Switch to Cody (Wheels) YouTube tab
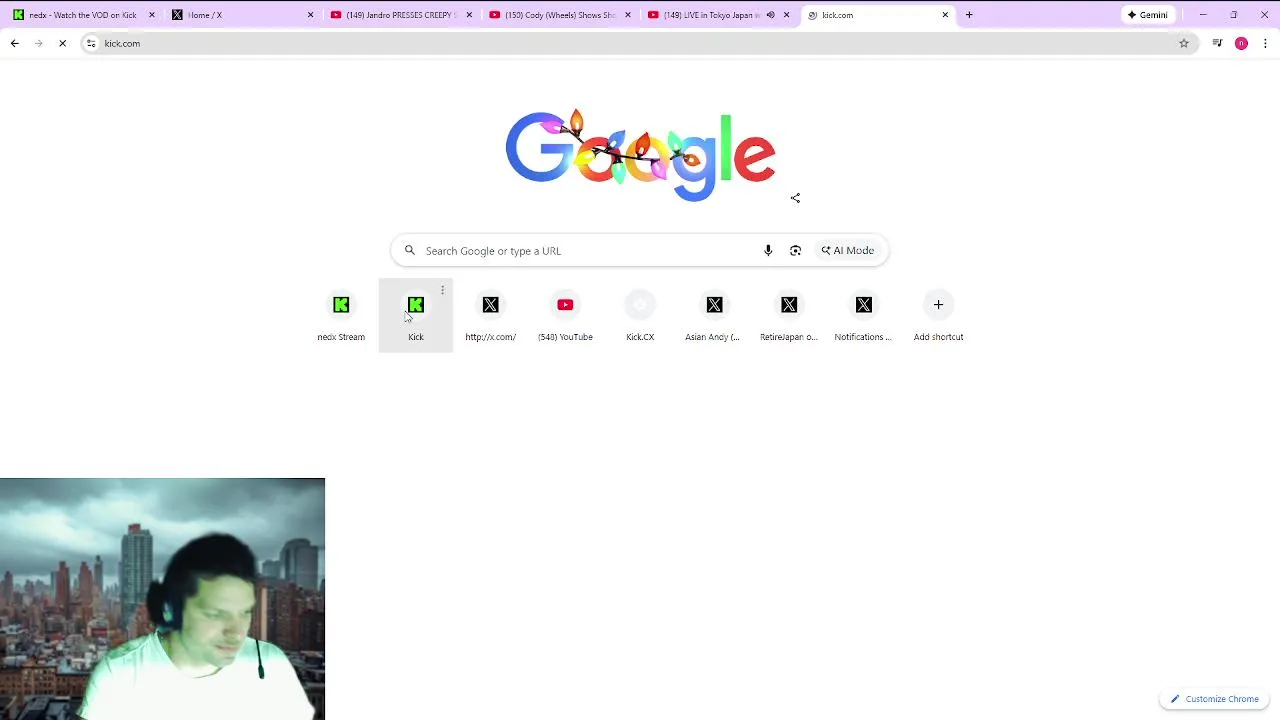 (560, 15)
